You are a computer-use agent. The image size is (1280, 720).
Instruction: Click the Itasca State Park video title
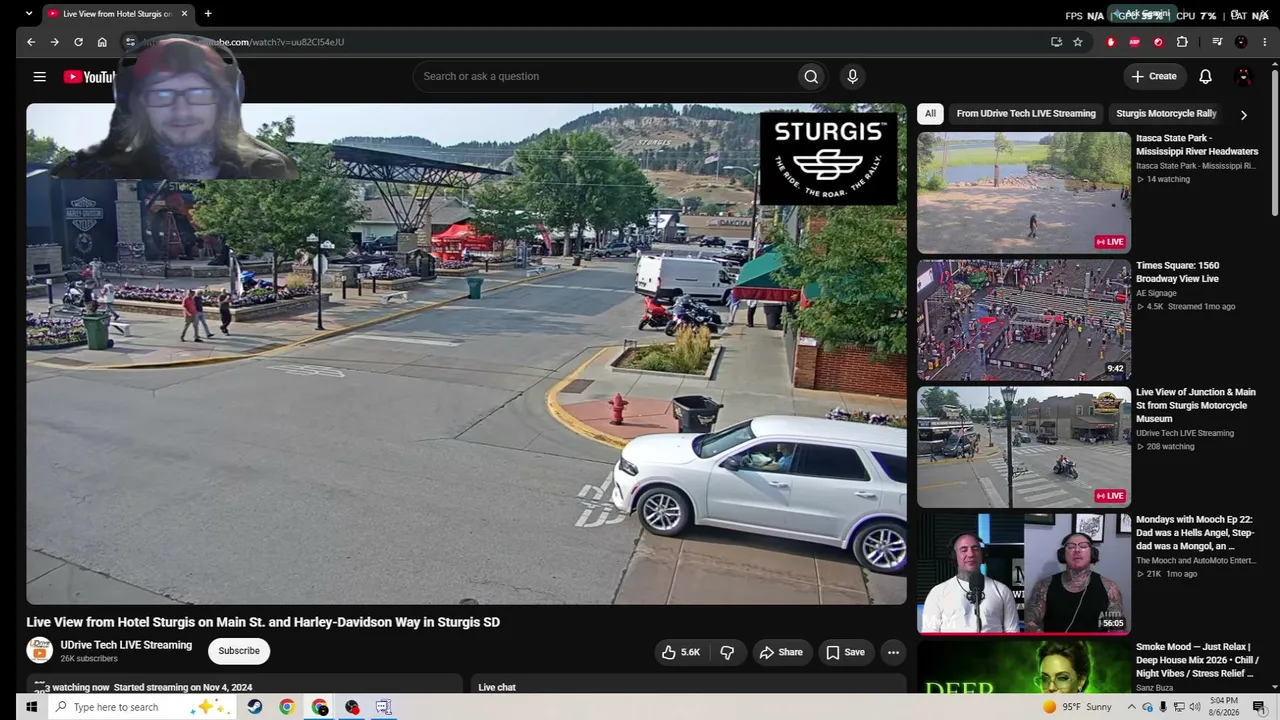(1197, 145)
